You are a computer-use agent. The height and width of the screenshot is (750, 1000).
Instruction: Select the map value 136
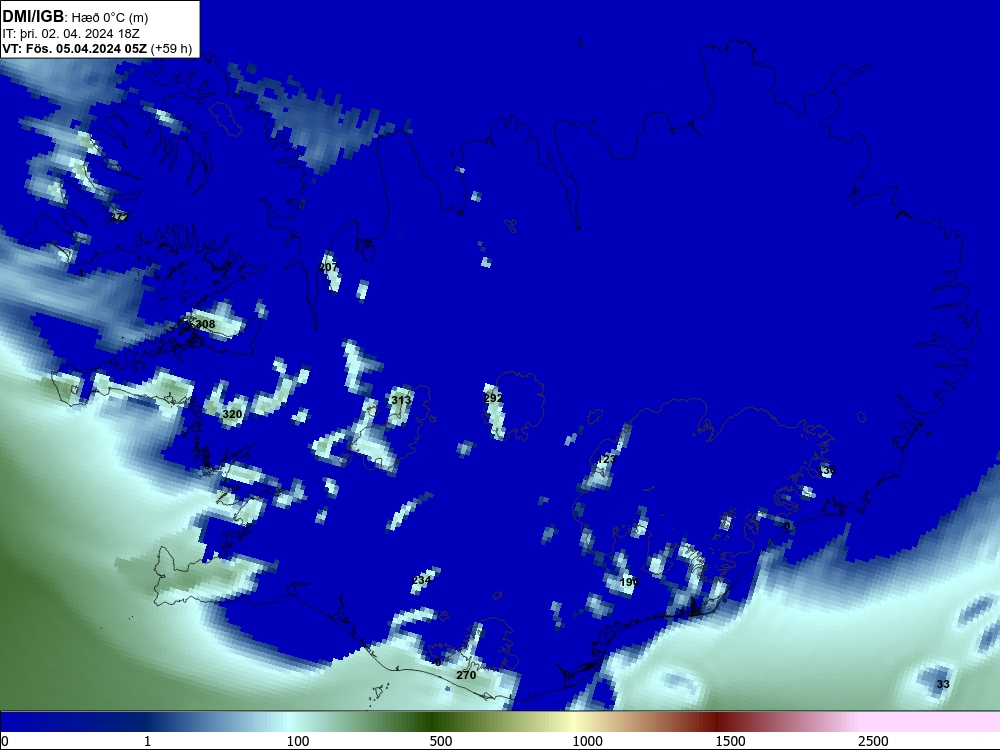pyautogui.click(x=827, y=471)
